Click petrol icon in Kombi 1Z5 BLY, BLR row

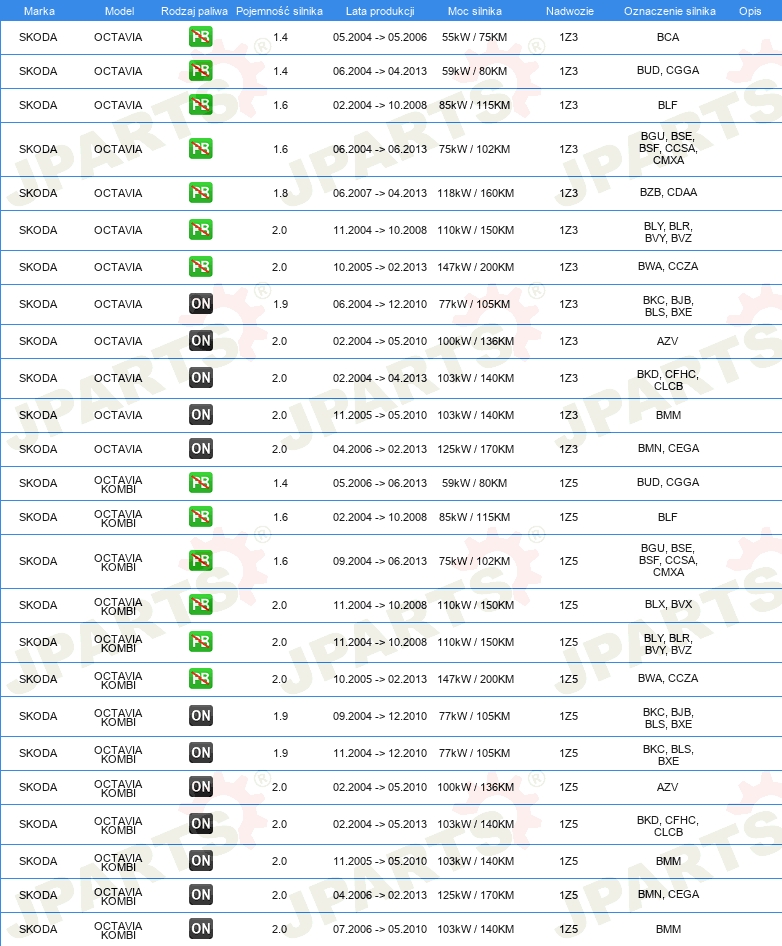[x=200, y=641]
